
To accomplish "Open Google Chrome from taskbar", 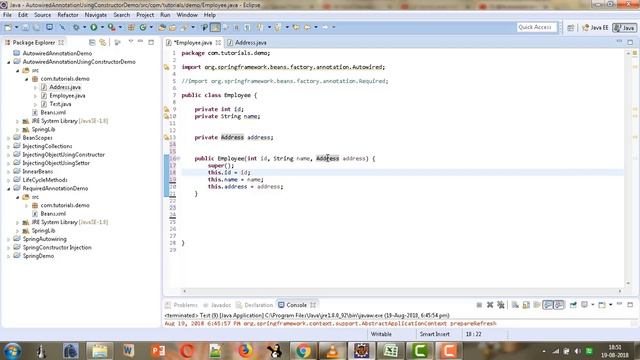I will [303, 351].
